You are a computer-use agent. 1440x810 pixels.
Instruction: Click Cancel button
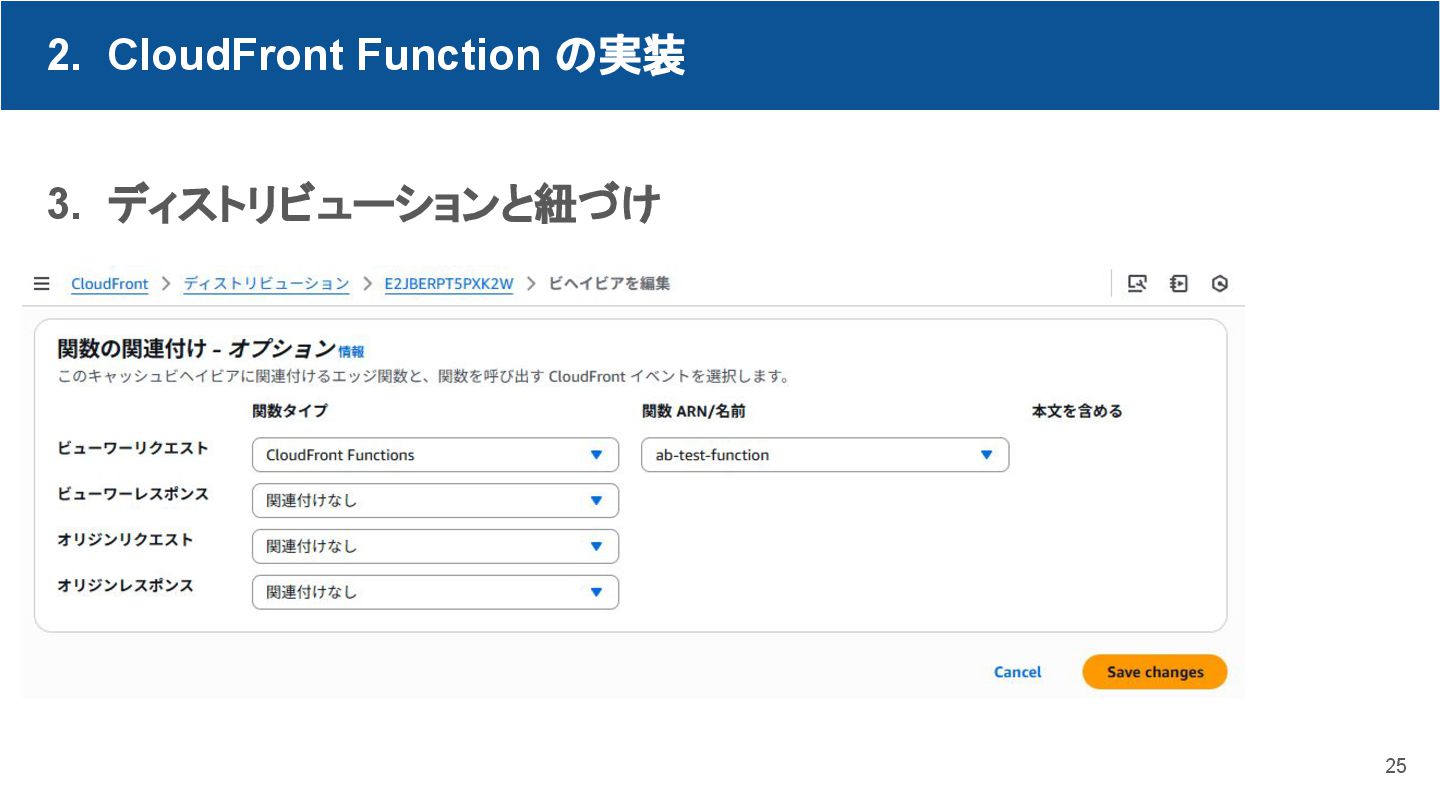pyautogui.click(x=1017, y=672)
